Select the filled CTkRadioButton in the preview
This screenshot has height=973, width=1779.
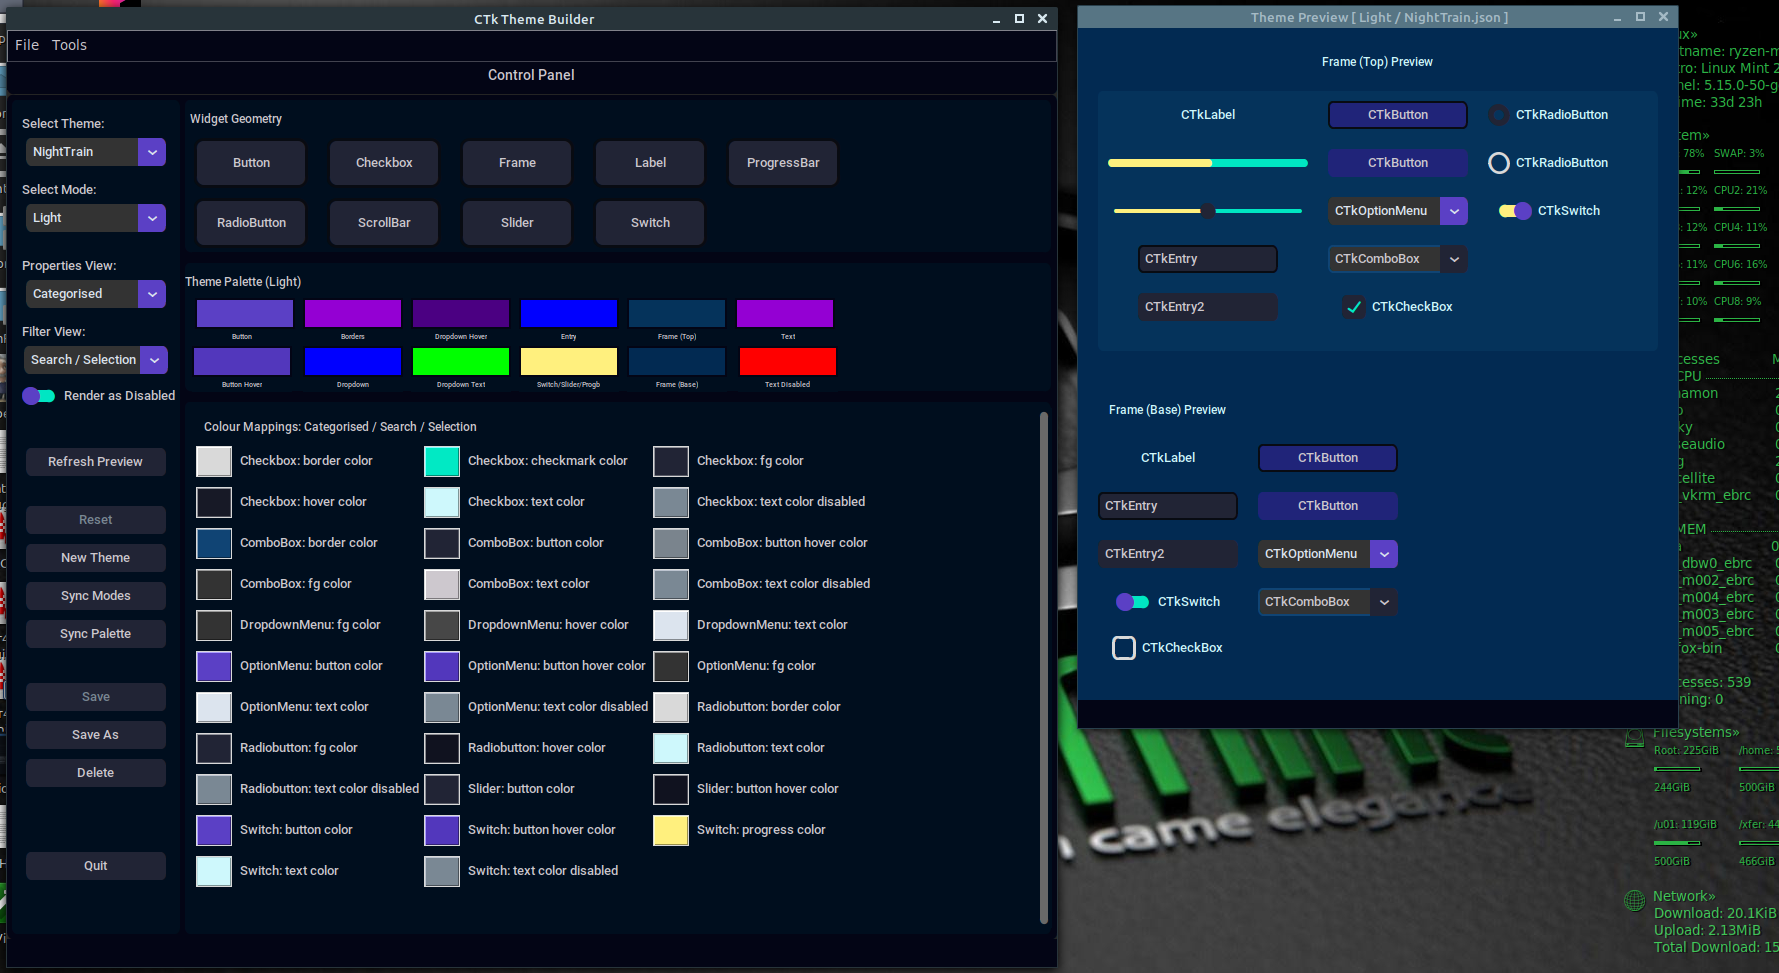pyautogui.click(x=1498, y=114)
